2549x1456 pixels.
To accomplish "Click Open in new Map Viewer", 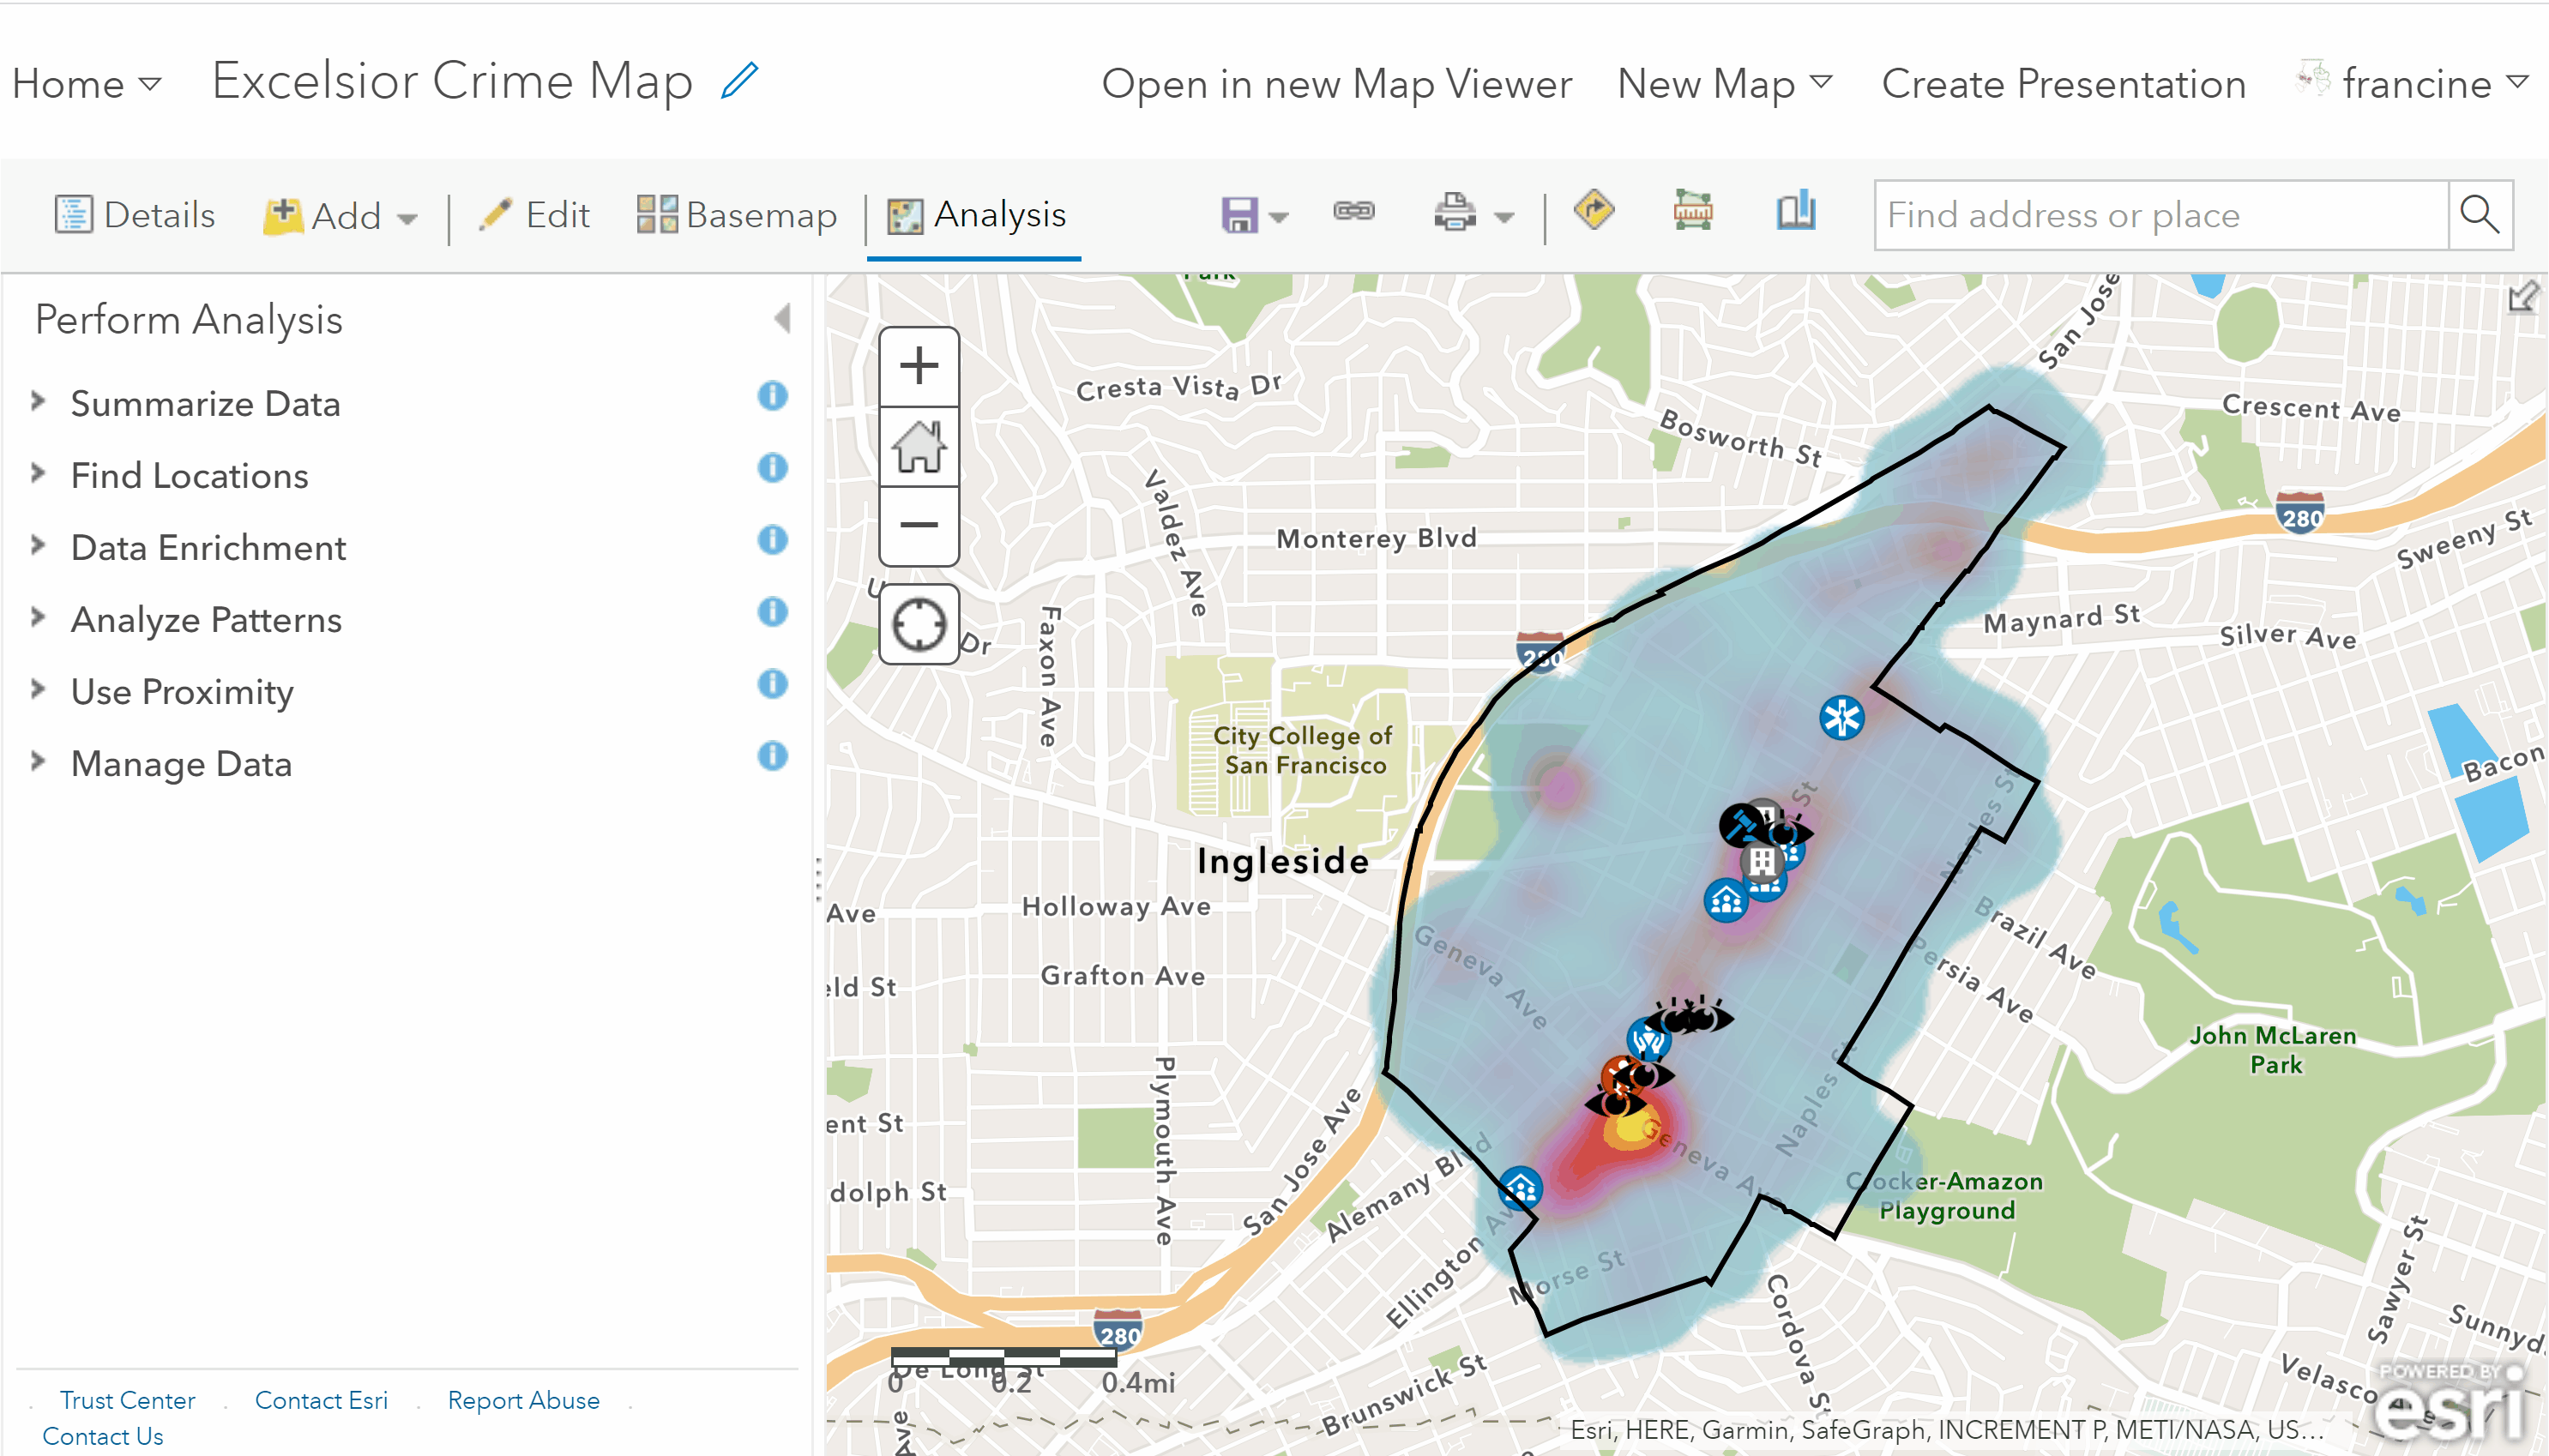I will (1336, 84).
